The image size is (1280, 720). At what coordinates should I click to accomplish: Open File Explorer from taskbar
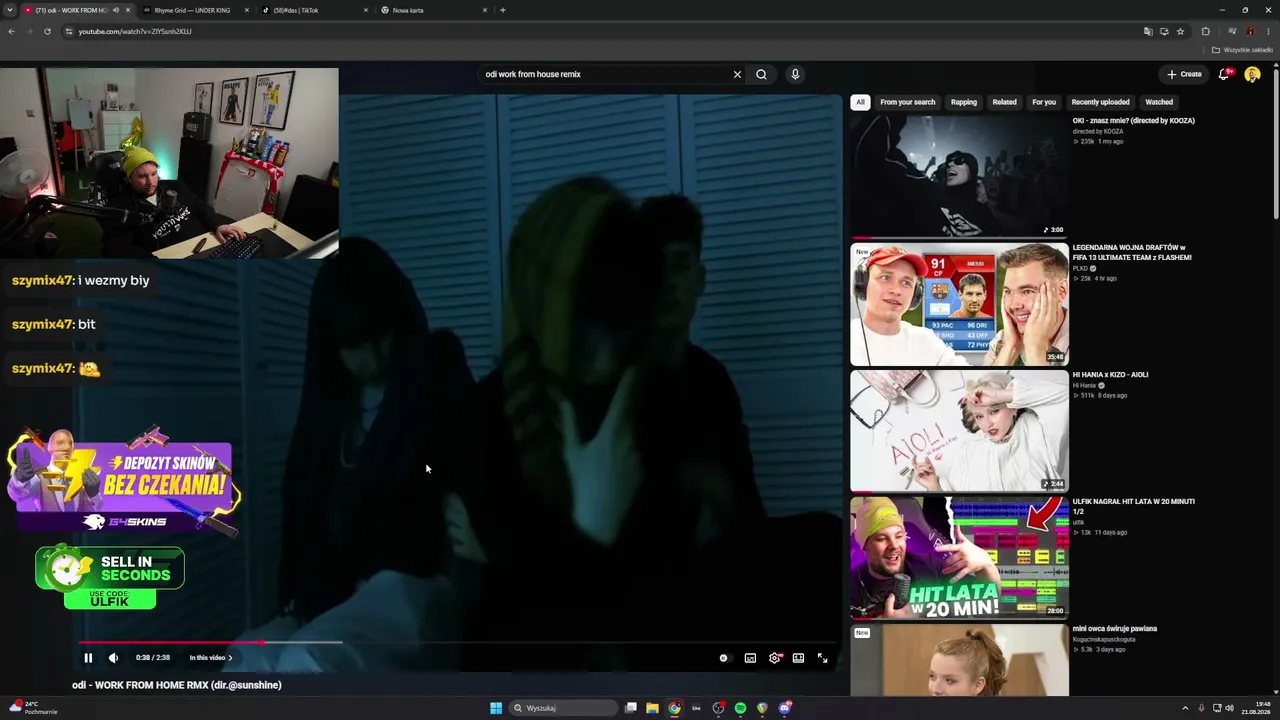pos(652,708)
